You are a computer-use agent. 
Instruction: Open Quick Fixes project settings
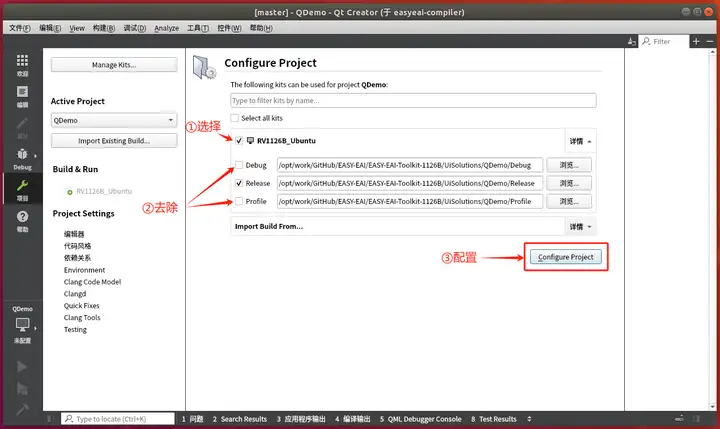tap(81, 305)
